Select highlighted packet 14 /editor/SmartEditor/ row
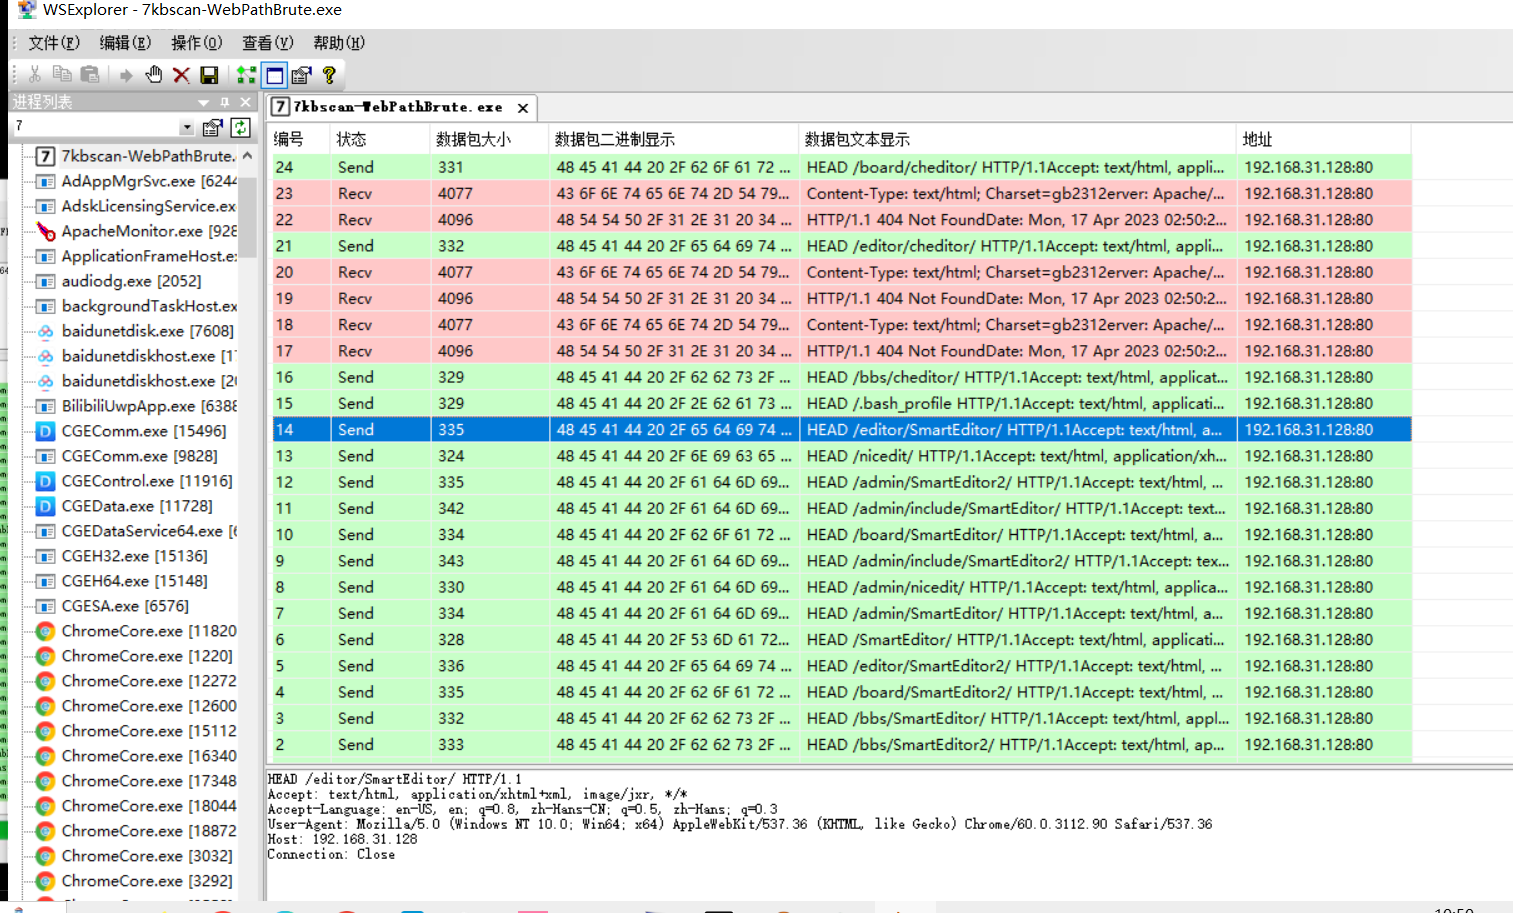 841,429
